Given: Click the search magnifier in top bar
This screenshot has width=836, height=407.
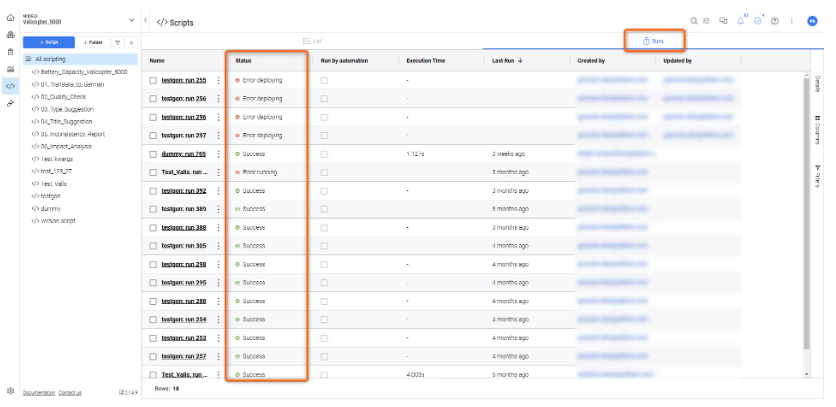Looking at the screenshot, I should [x=694, y=21].
